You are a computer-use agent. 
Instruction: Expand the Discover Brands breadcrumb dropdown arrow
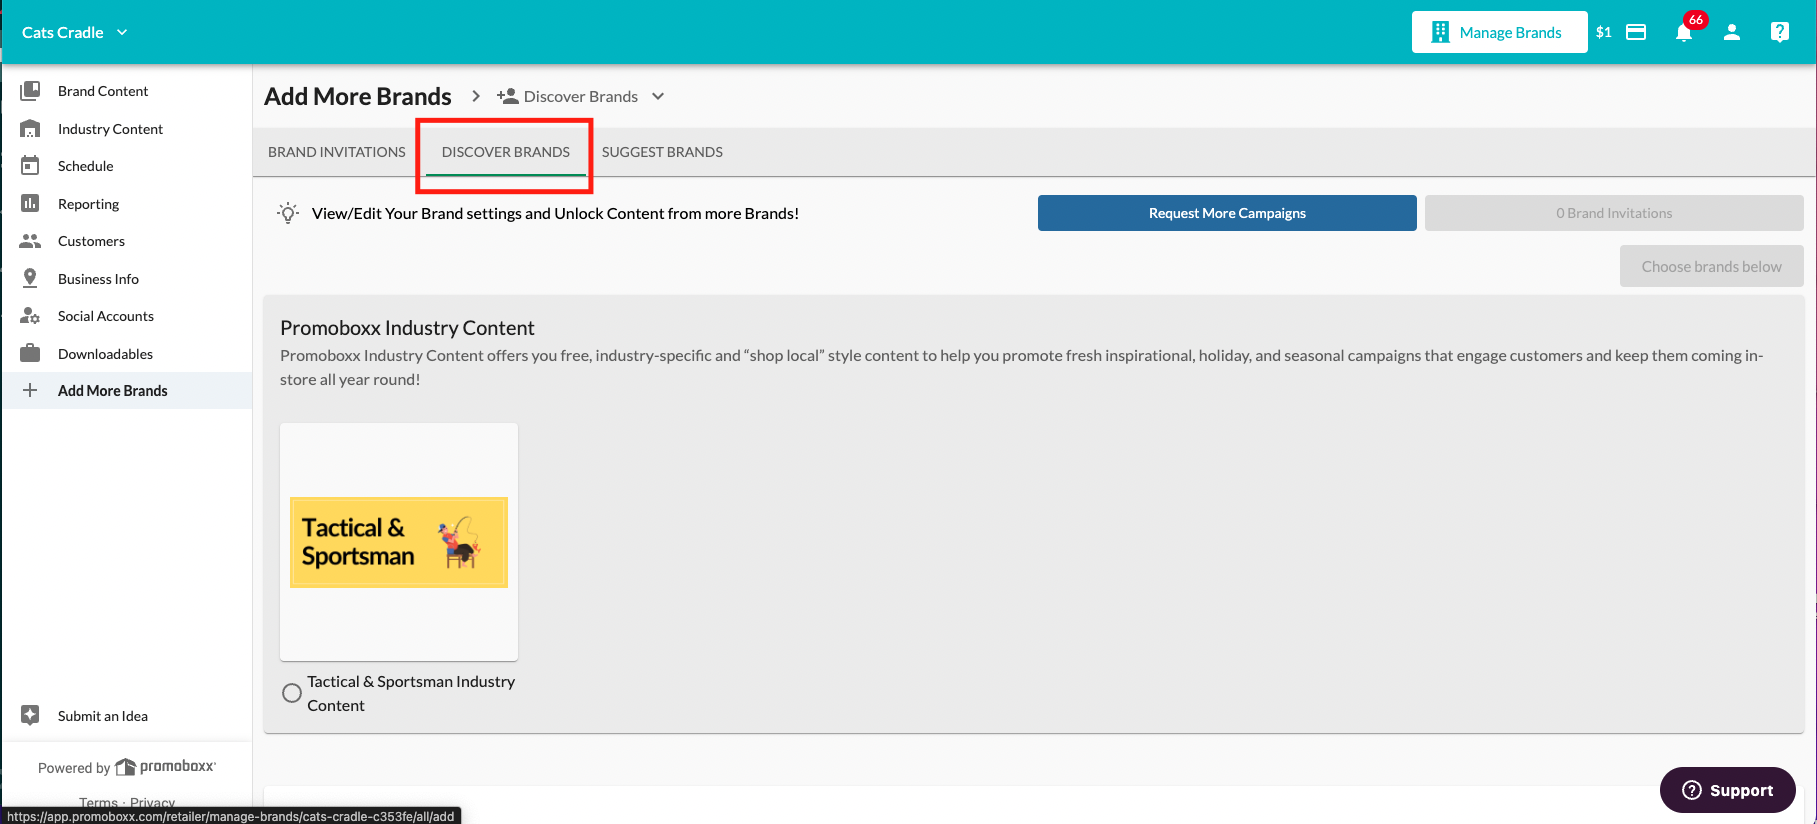point(658,96)
